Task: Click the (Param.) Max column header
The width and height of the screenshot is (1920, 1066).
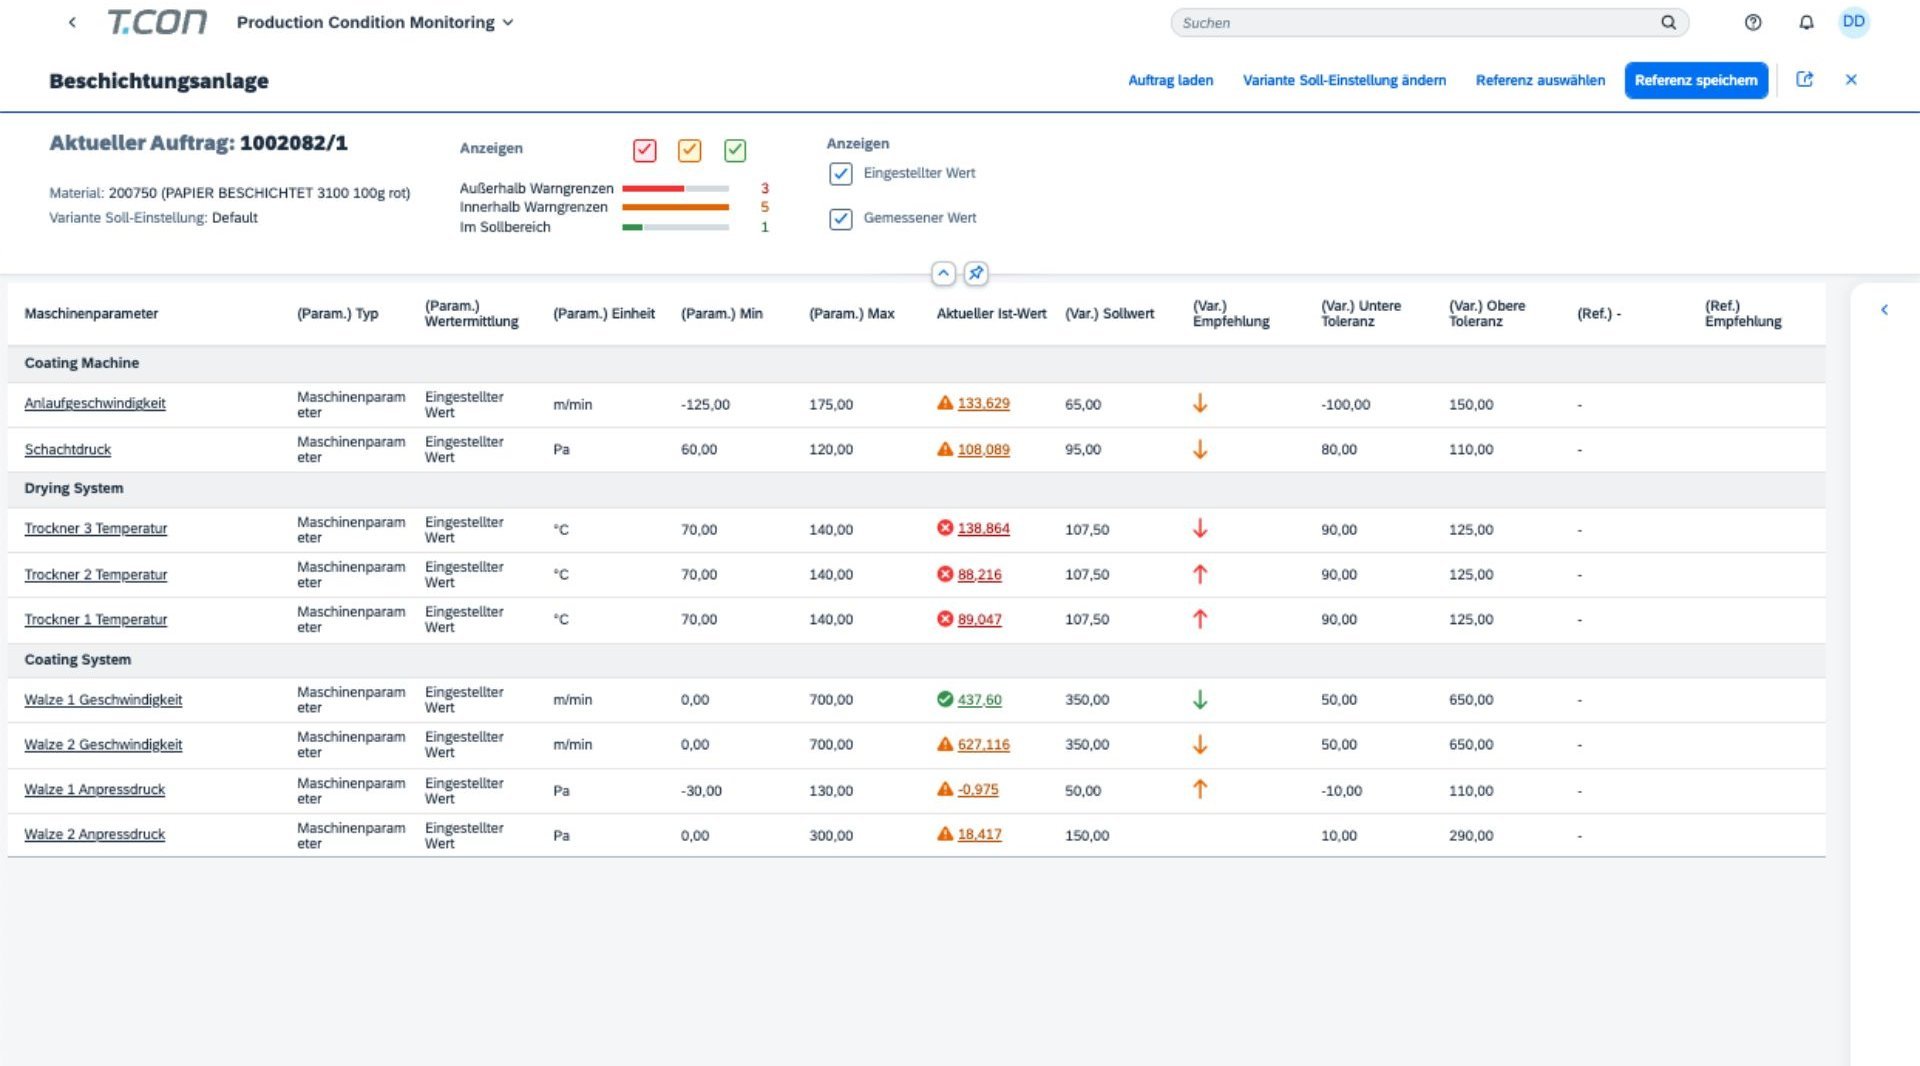Action: point(851,314)
